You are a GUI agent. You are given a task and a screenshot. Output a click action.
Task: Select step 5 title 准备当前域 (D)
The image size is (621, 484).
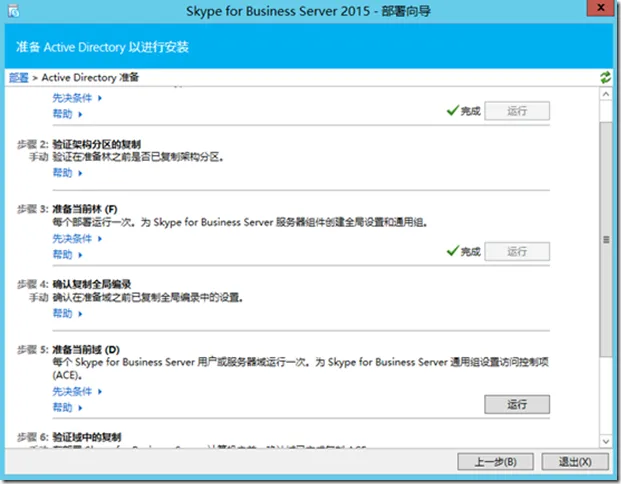point(86,350)
